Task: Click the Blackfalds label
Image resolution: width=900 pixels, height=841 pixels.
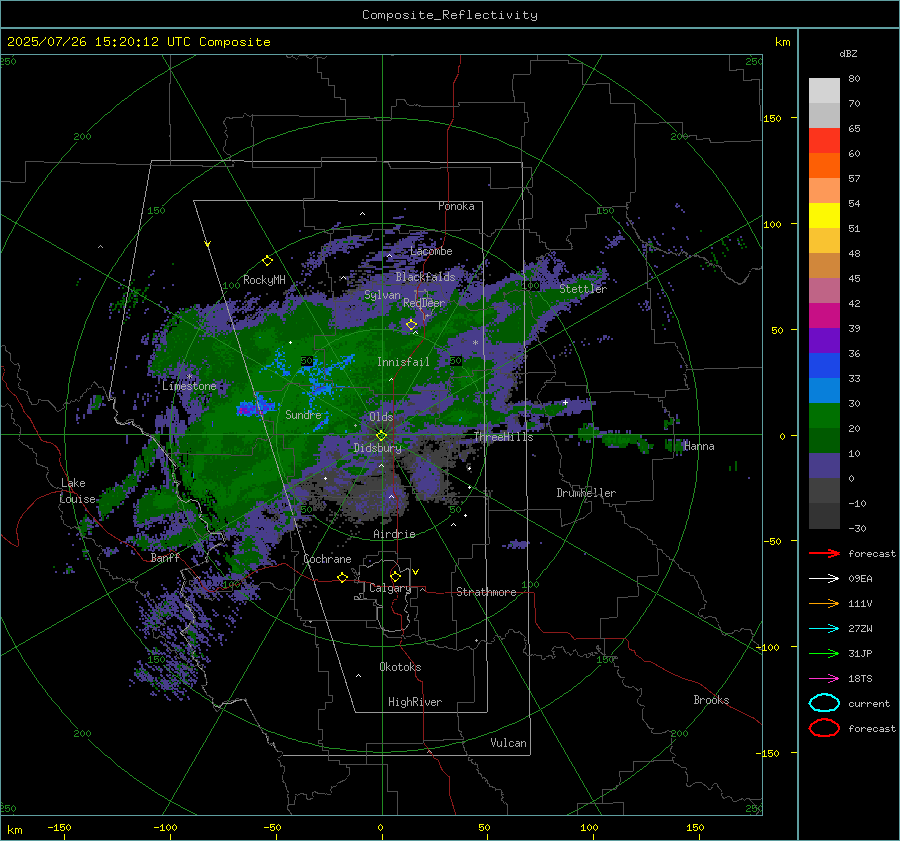Action: [x=425, y=277]
